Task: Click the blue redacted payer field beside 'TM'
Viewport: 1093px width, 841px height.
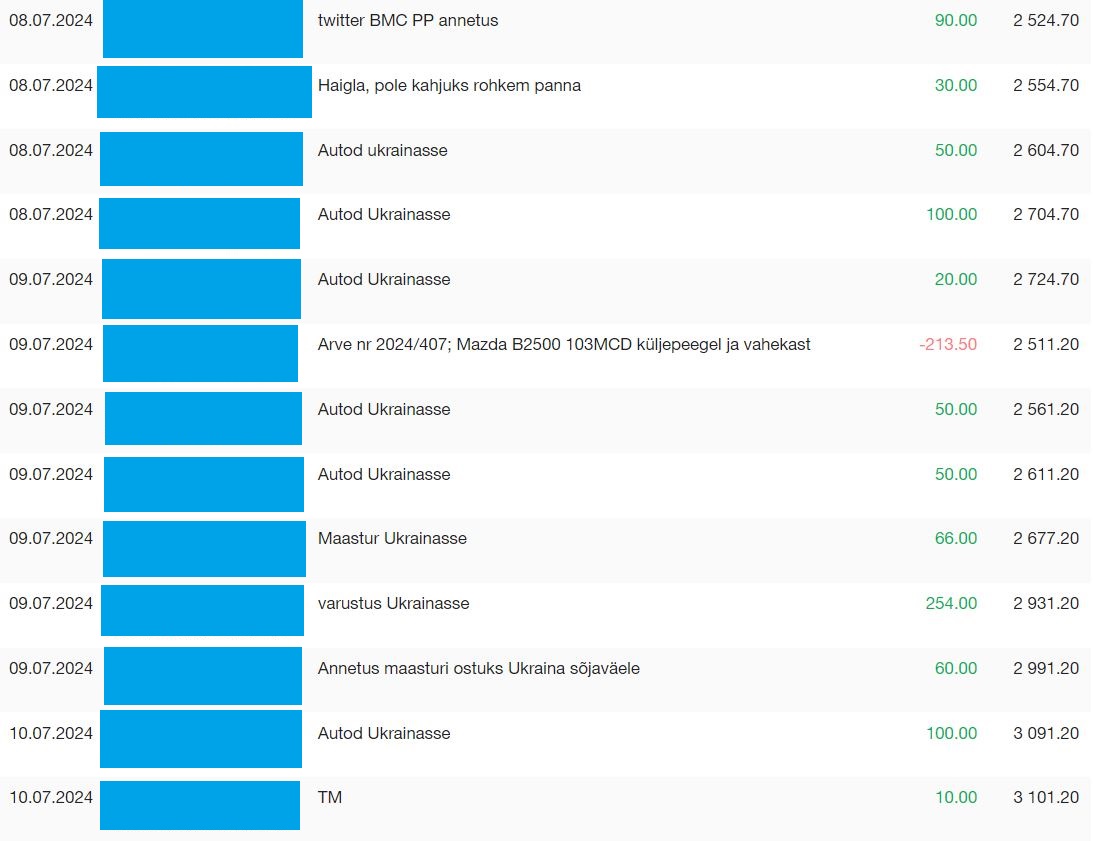Action: 200,805
